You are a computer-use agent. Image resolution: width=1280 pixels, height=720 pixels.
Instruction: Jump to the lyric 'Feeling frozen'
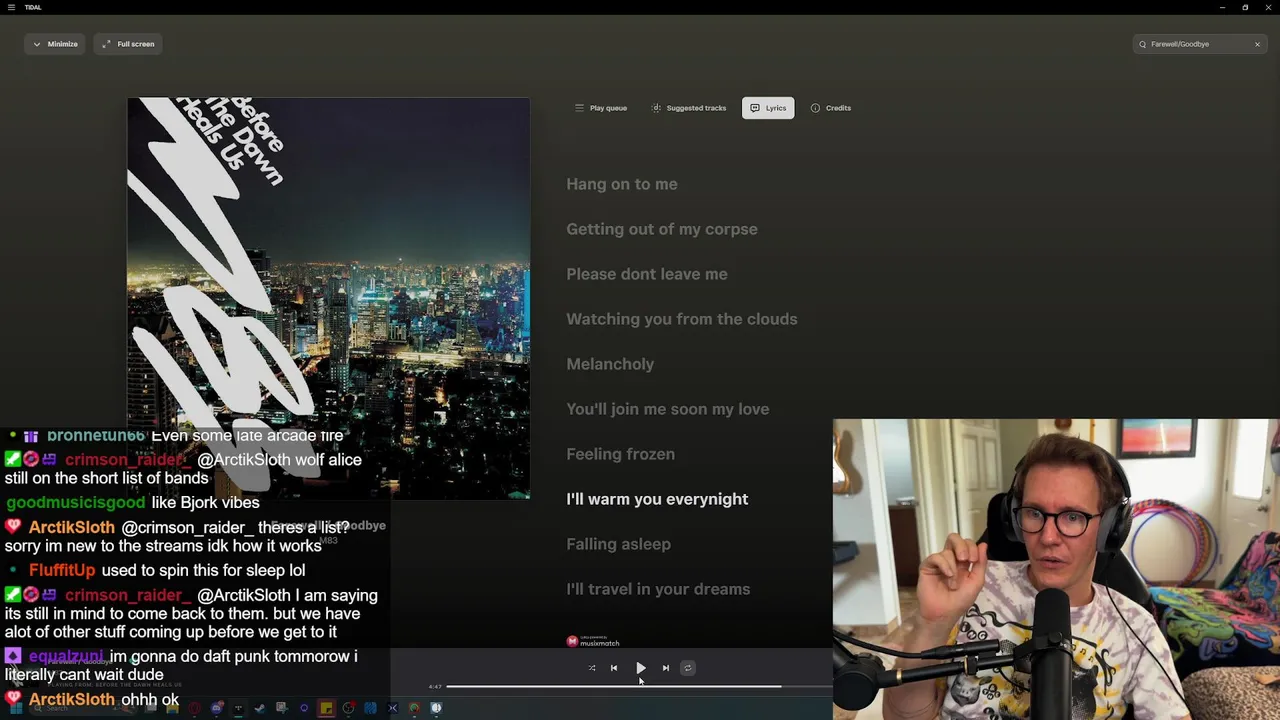click(x=621, y=454)
